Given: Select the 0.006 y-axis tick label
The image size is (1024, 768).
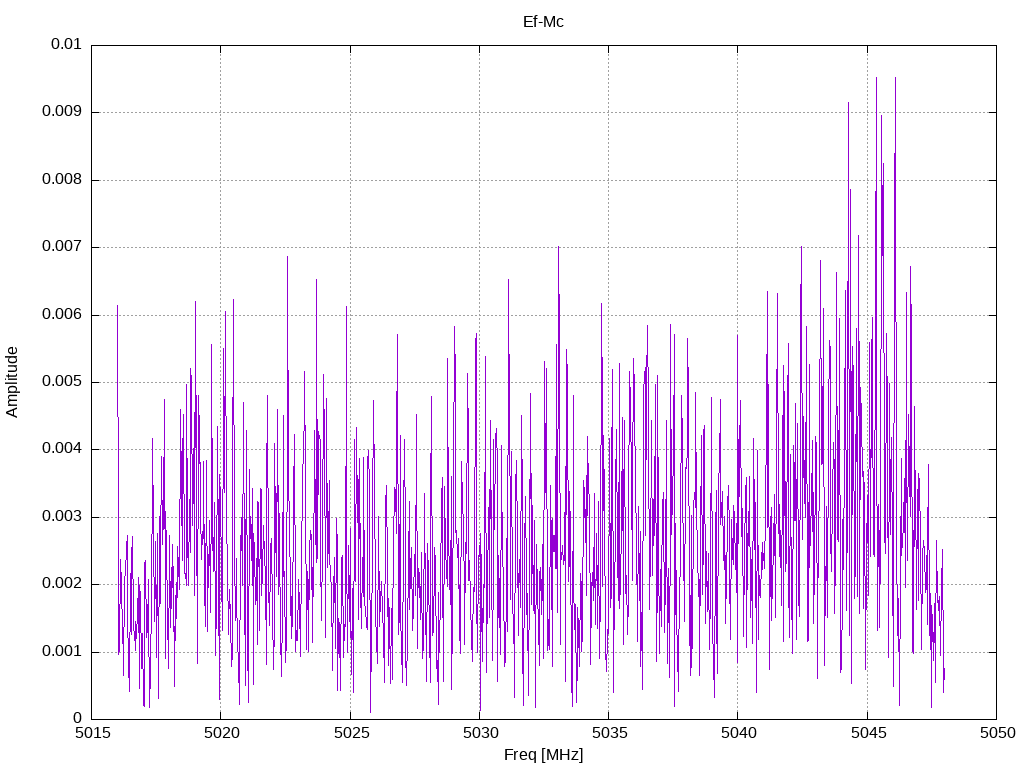Looking at the screenshot, I should click(61, 315).
